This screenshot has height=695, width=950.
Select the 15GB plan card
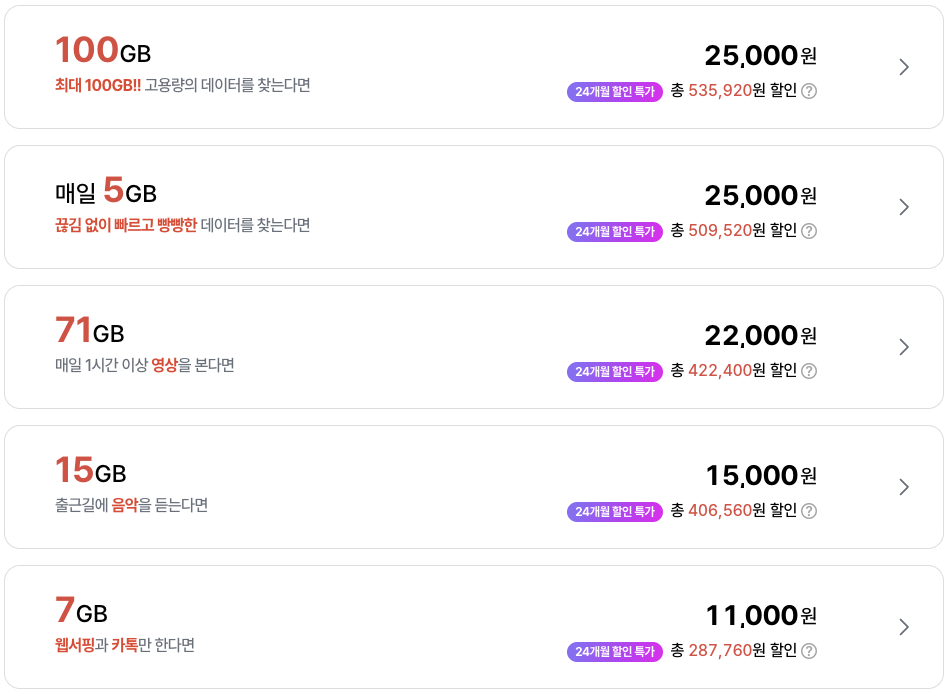click(475, 487)
